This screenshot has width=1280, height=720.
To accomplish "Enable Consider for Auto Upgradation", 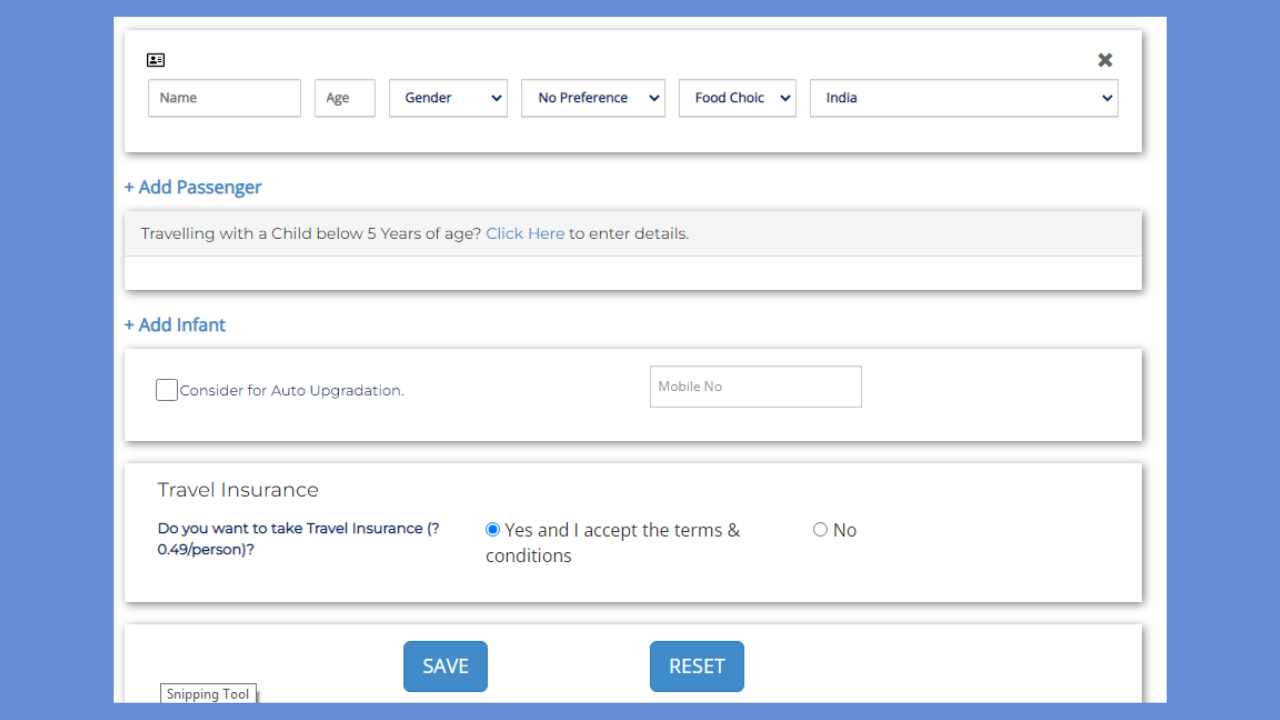I will pos(166,389).
